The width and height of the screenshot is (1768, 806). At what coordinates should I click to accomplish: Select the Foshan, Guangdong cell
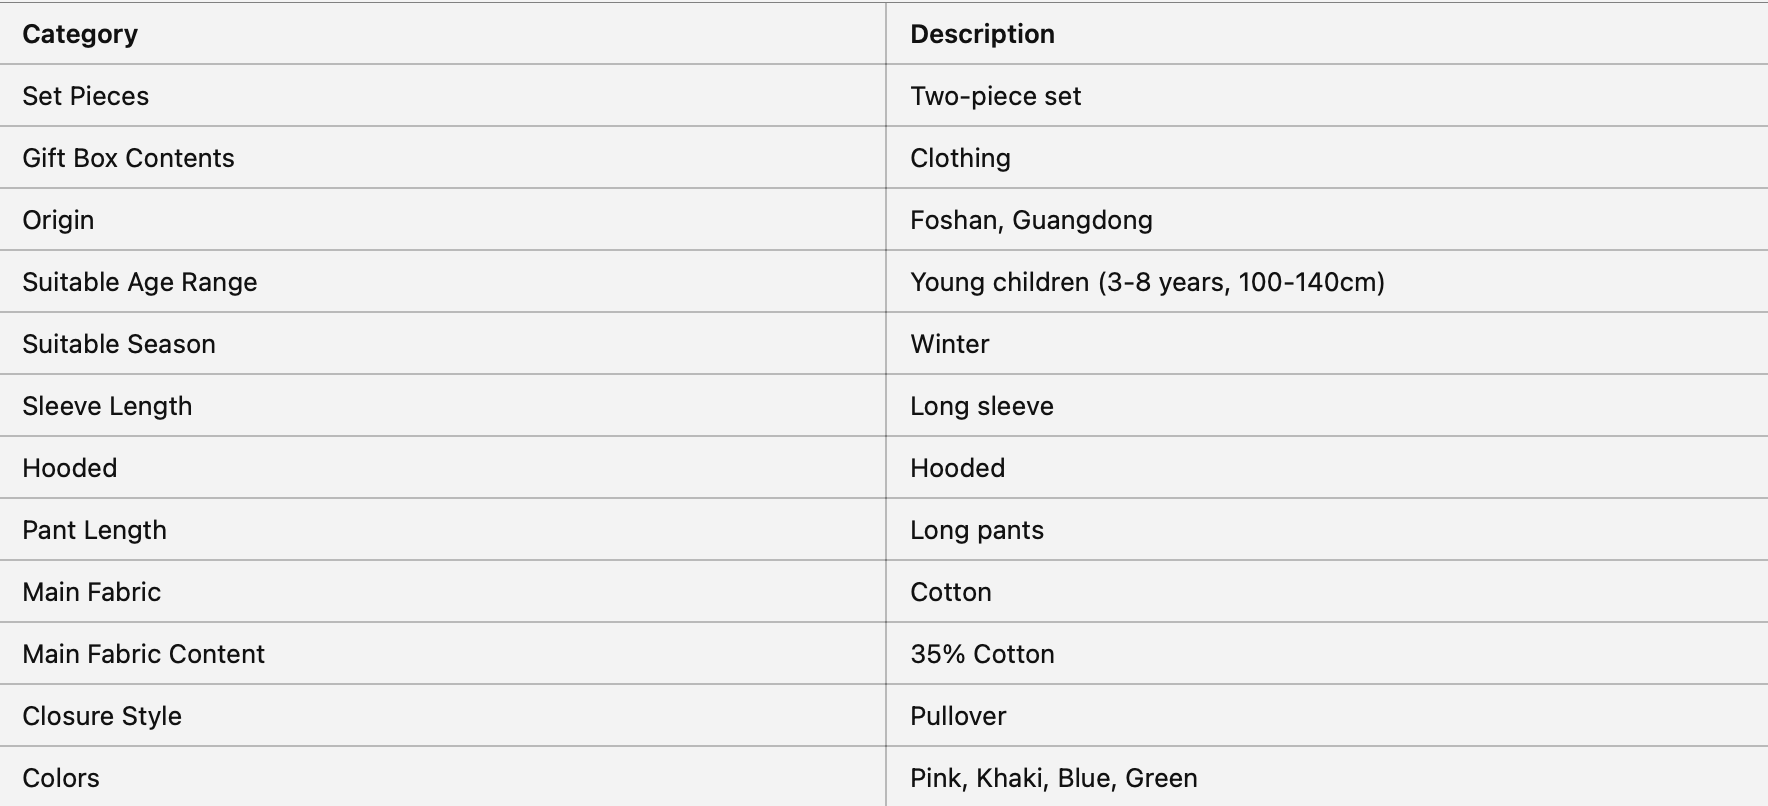1031,220
